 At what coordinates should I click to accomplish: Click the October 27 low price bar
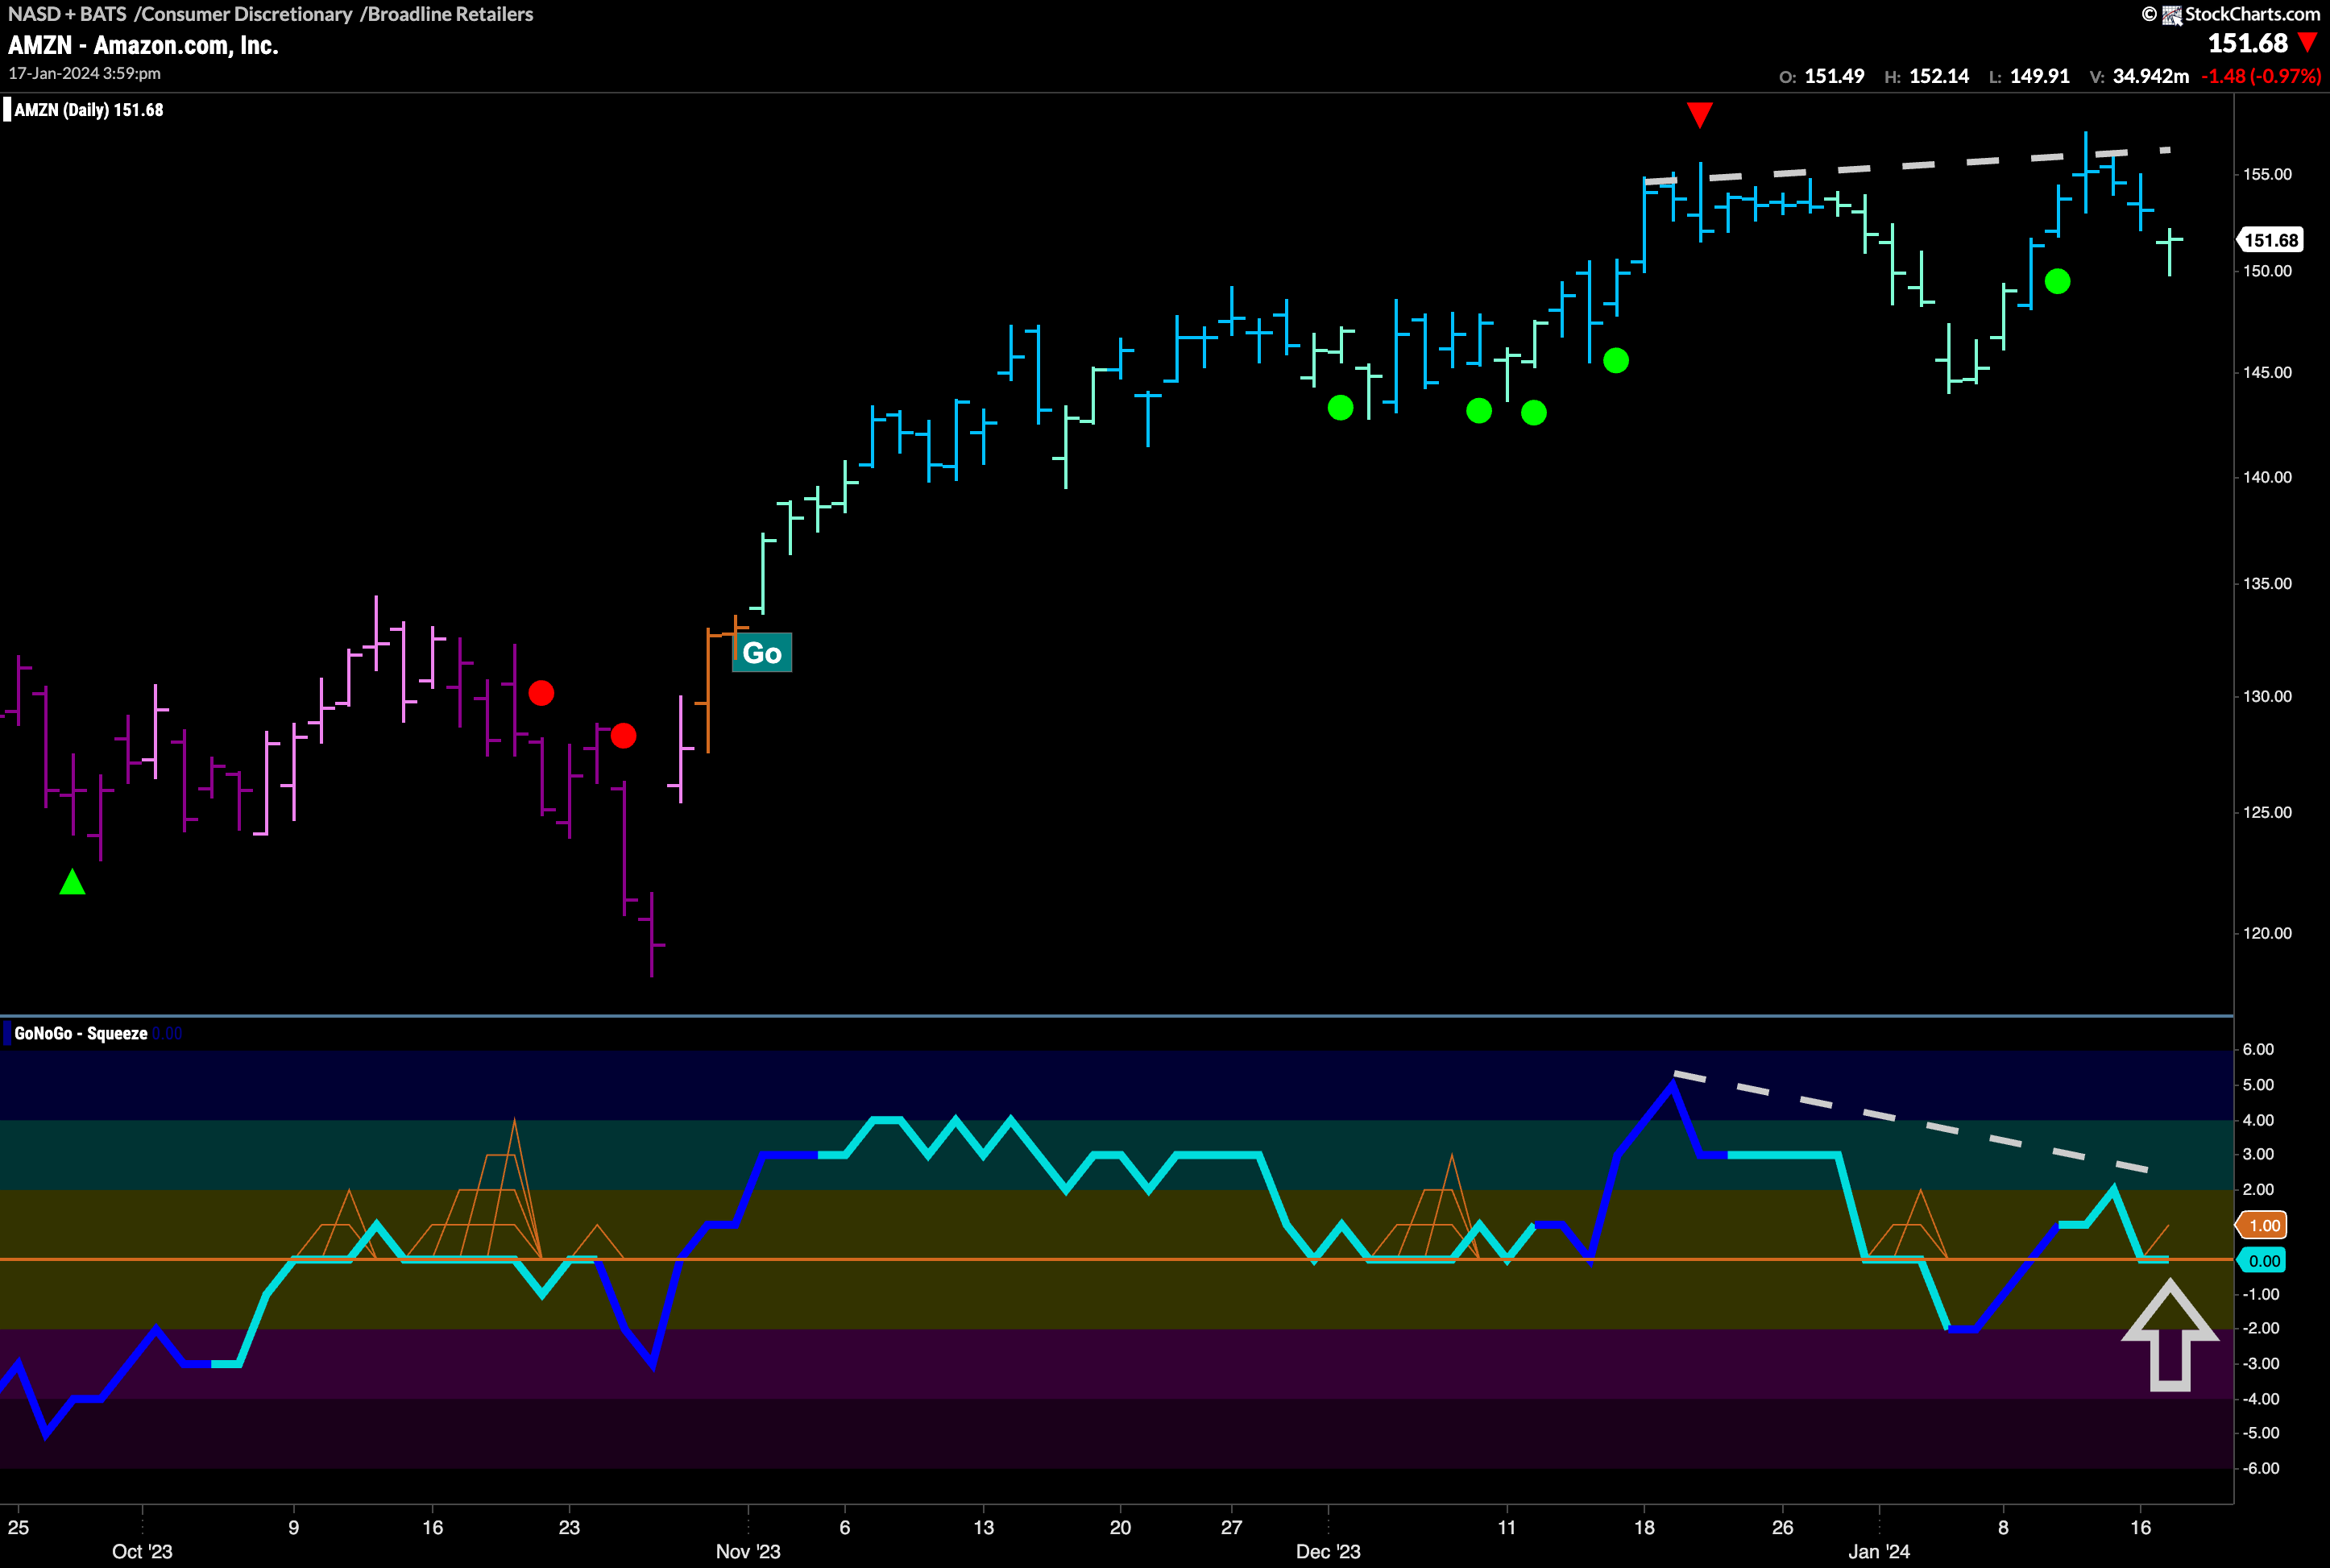pos(652,934)
